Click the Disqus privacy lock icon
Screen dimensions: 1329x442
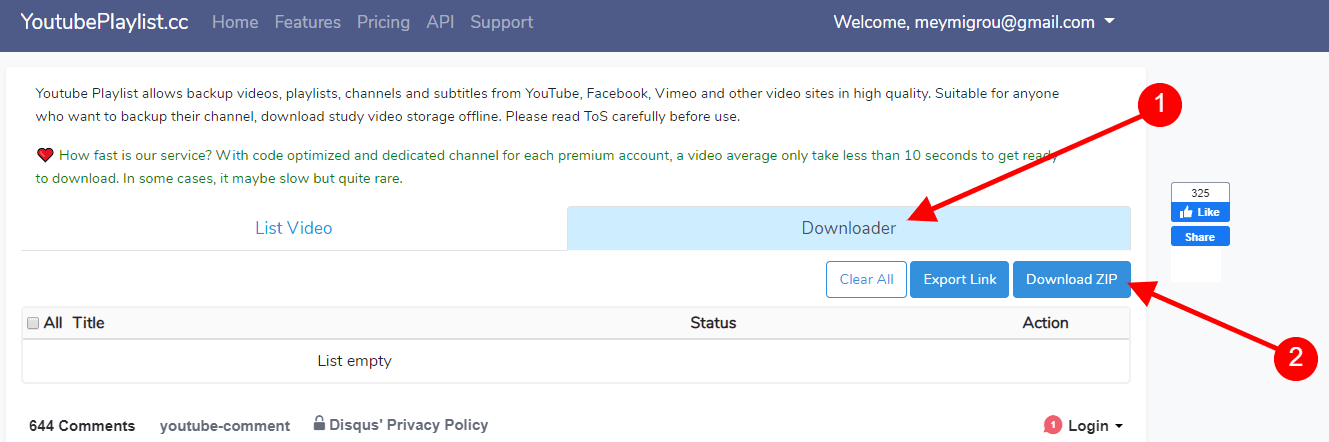pos(319,424)
